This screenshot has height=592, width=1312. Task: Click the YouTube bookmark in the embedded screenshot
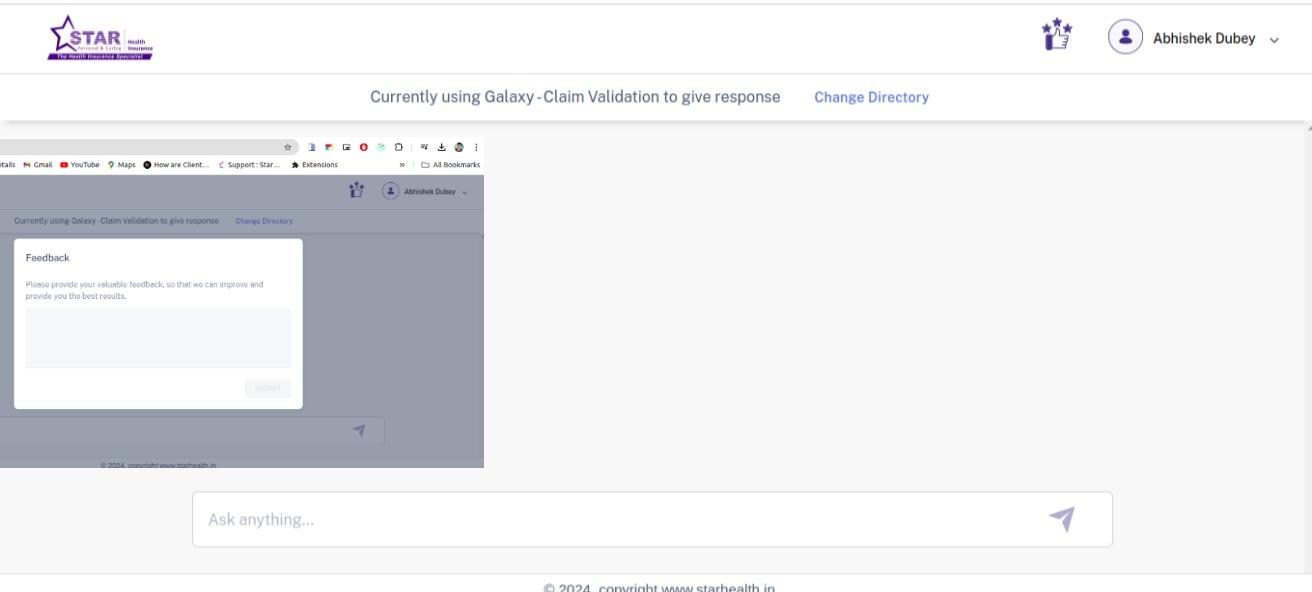(84, 164)
